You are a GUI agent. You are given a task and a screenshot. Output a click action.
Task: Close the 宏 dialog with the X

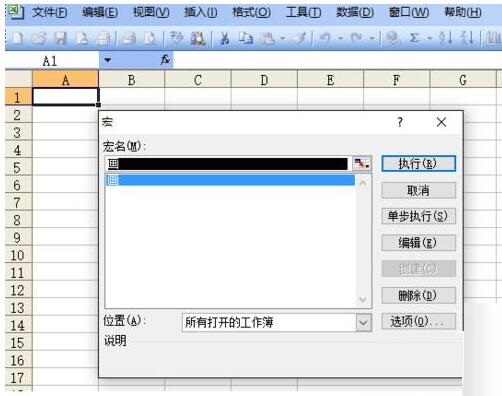click(442, 122)
